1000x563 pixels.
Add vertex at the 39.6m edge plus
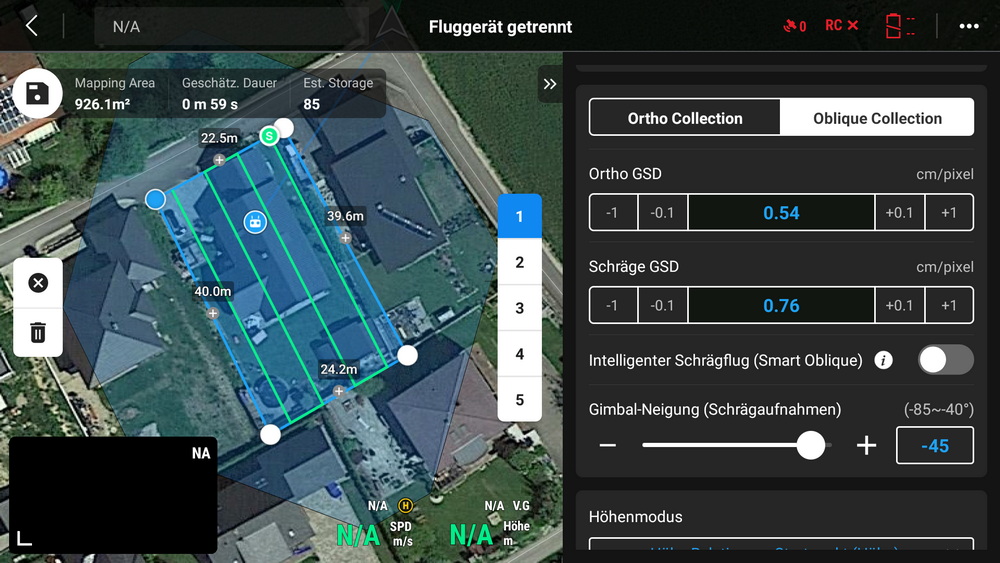(x=345, y=238)
